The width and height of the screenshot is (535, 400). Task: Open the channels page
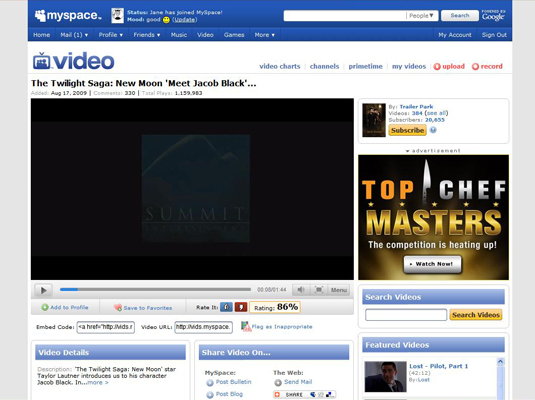324,66
